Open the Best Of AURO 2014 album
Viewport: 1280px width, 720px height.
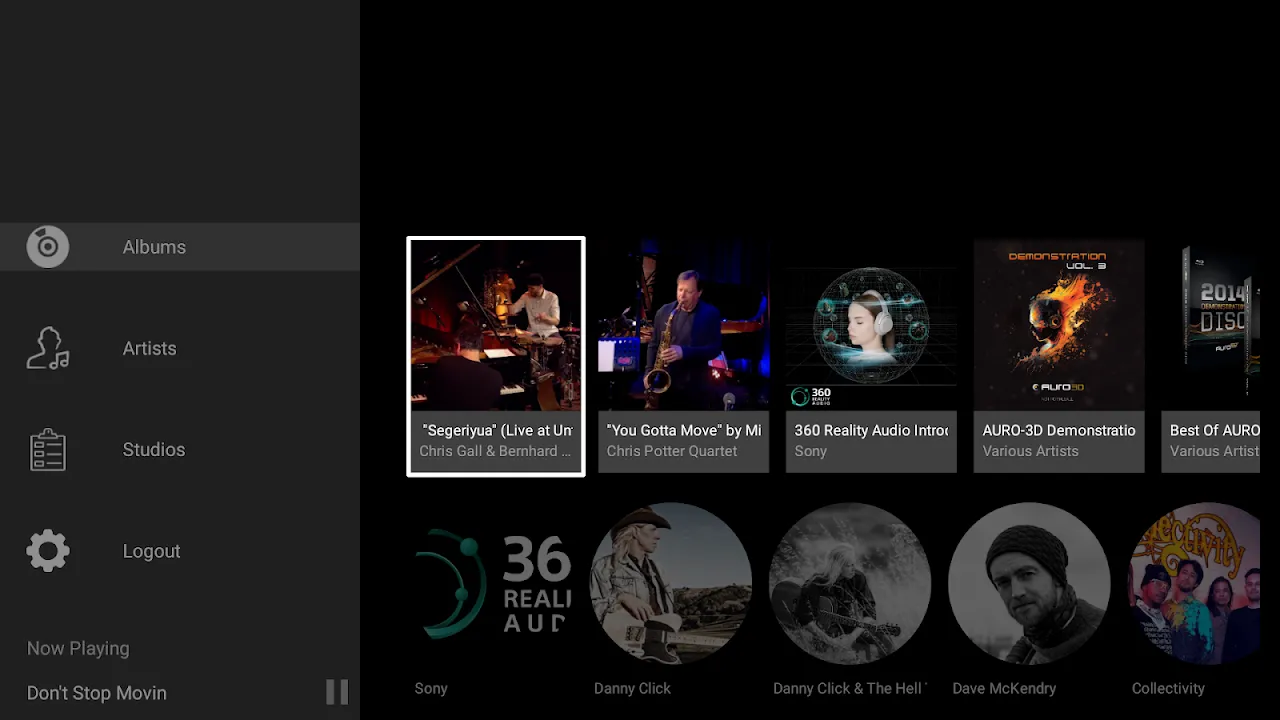[x=1214, y=326]
